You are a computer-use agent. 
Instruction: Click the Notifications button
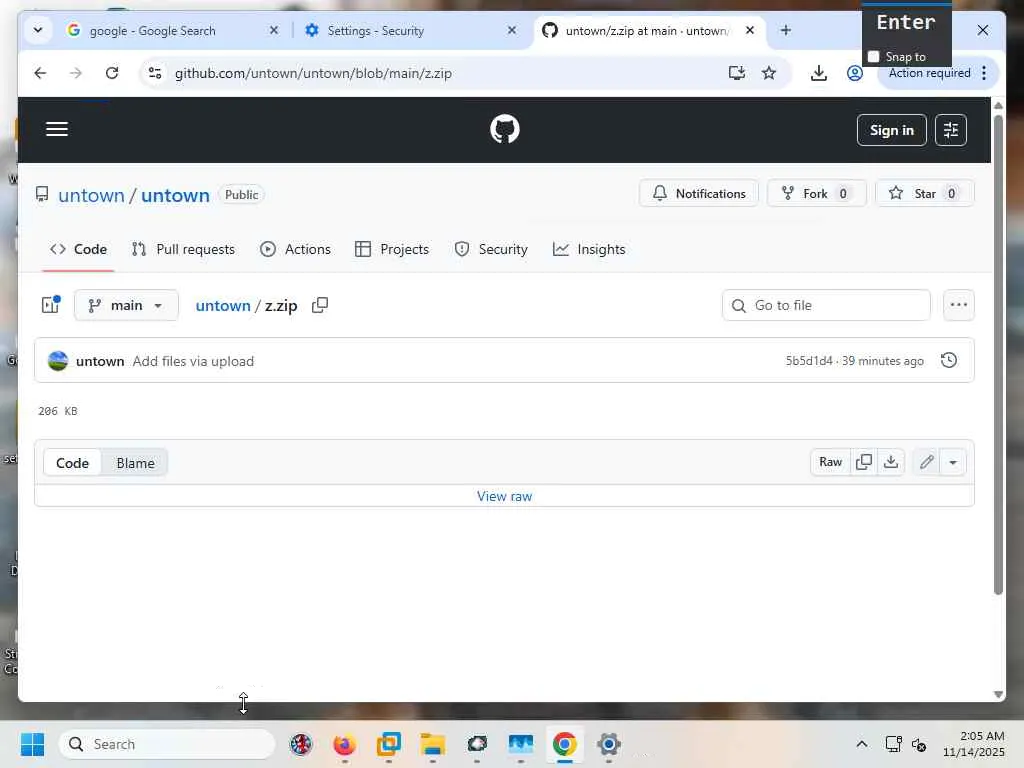point(699,193)
